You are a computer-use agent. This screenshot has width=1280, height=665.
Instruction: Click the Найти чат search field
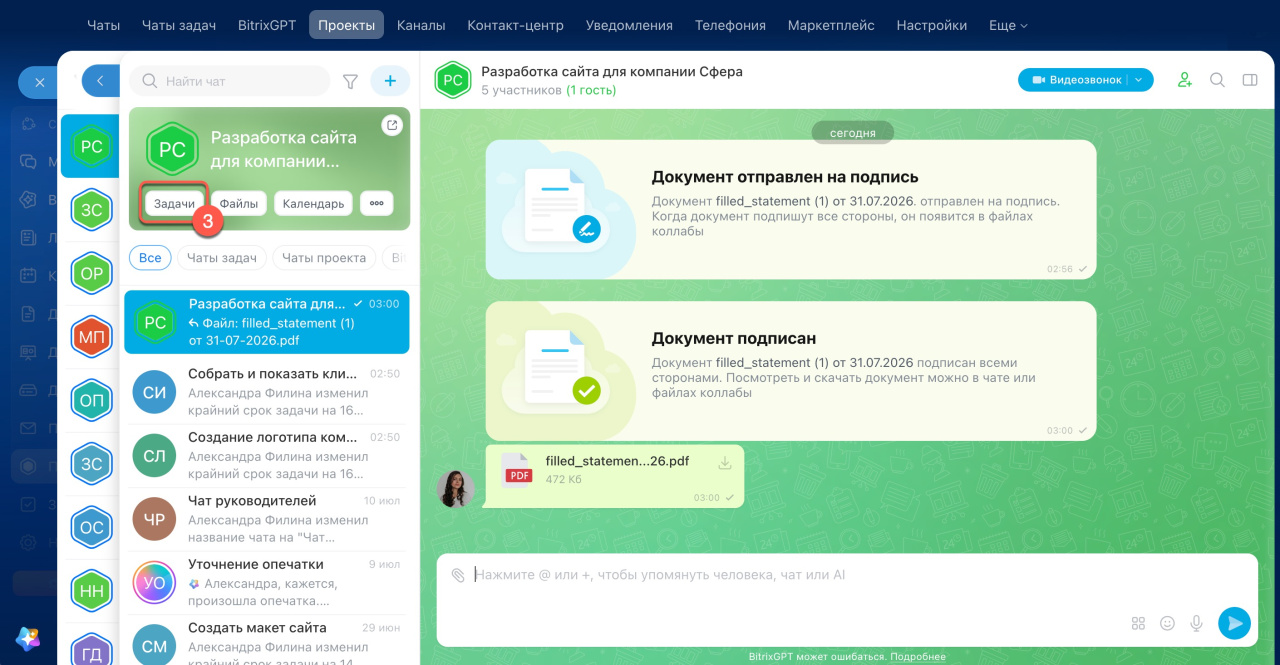tap(230, 81)
